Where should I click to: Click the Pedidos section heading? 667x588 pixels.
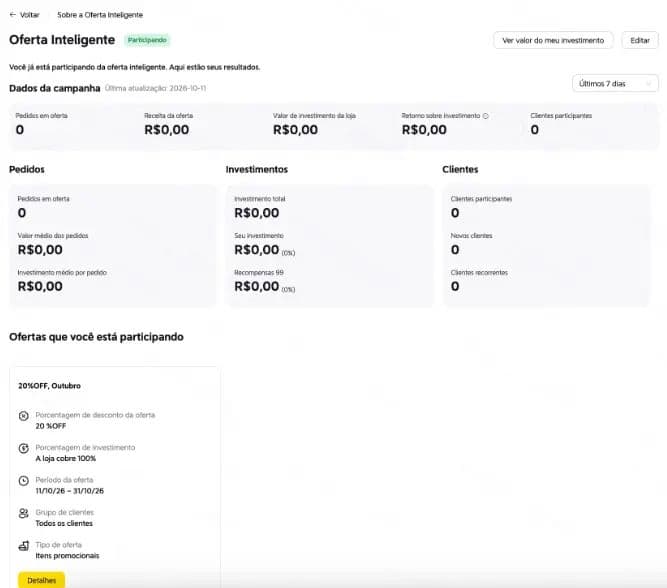click(27, 169)
